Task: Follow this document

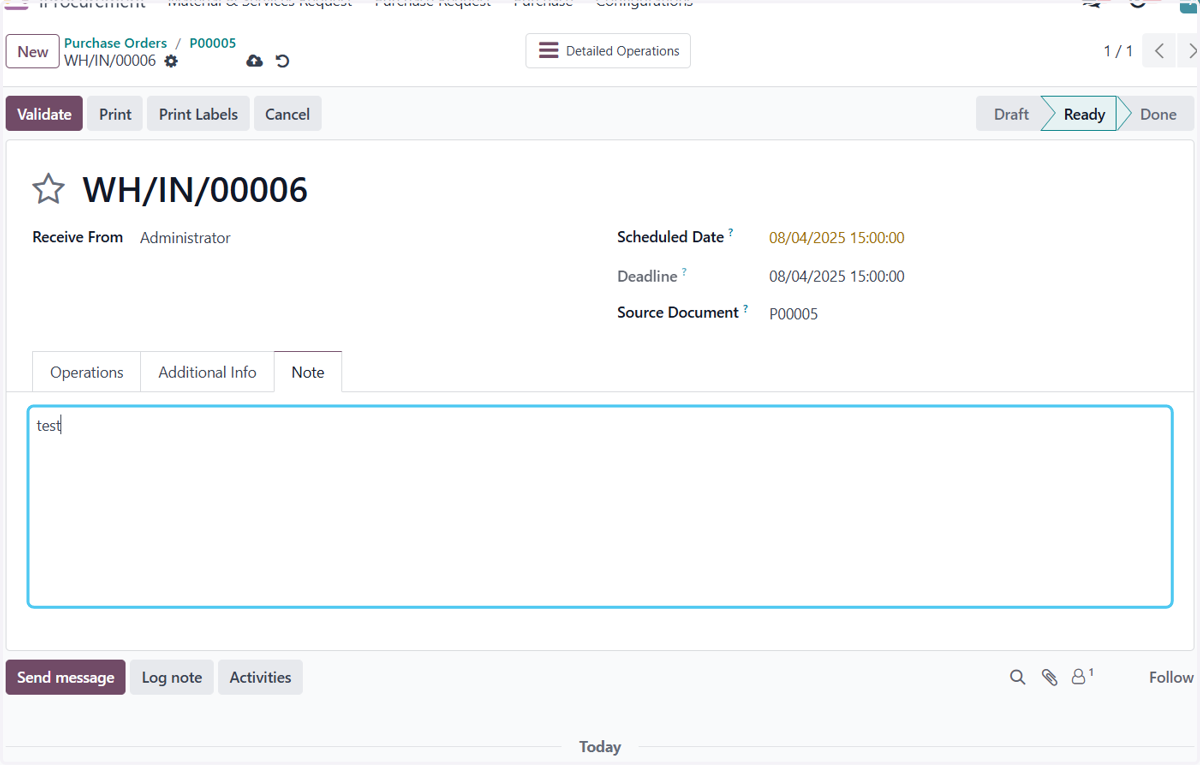Action: tap(1171, 677)
